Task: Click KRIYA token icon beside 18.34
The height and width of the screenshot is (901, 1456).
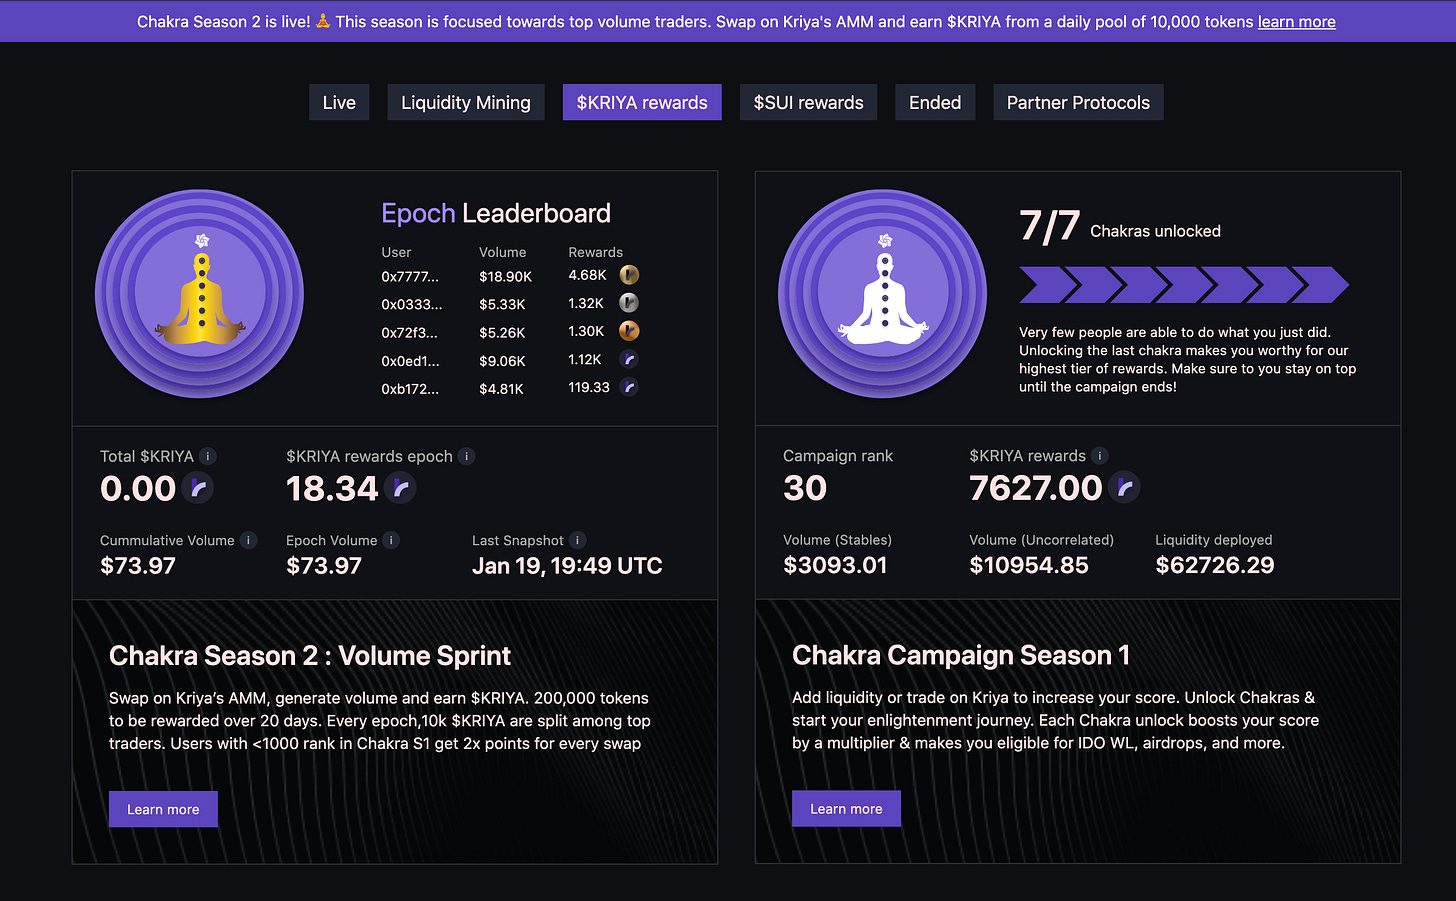Action: pyautogui.click(x=400, y=488)
